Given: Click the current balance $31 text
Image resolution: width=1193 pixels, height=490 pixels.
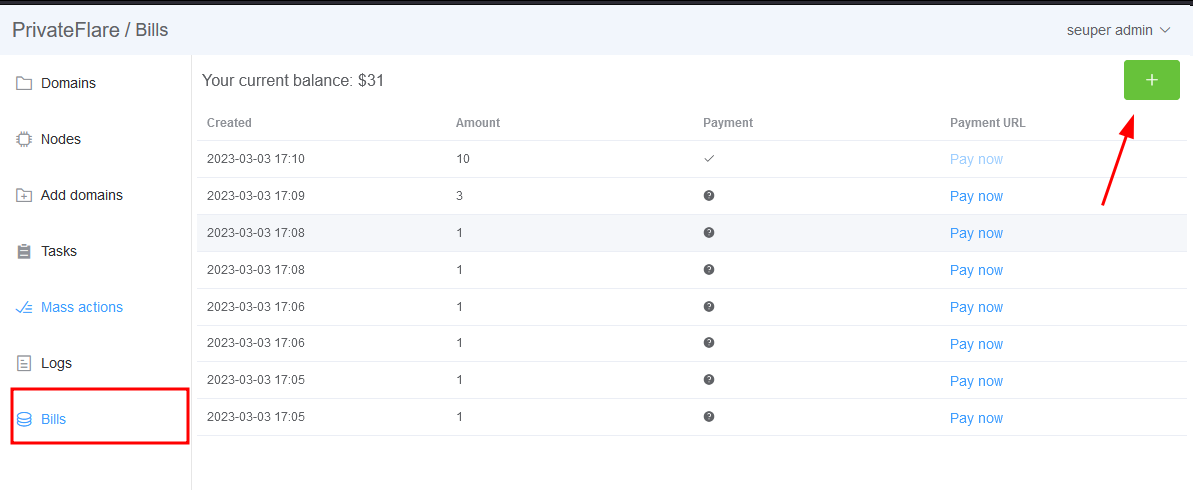Looking at the screenshot, I should tap(293, 80).
